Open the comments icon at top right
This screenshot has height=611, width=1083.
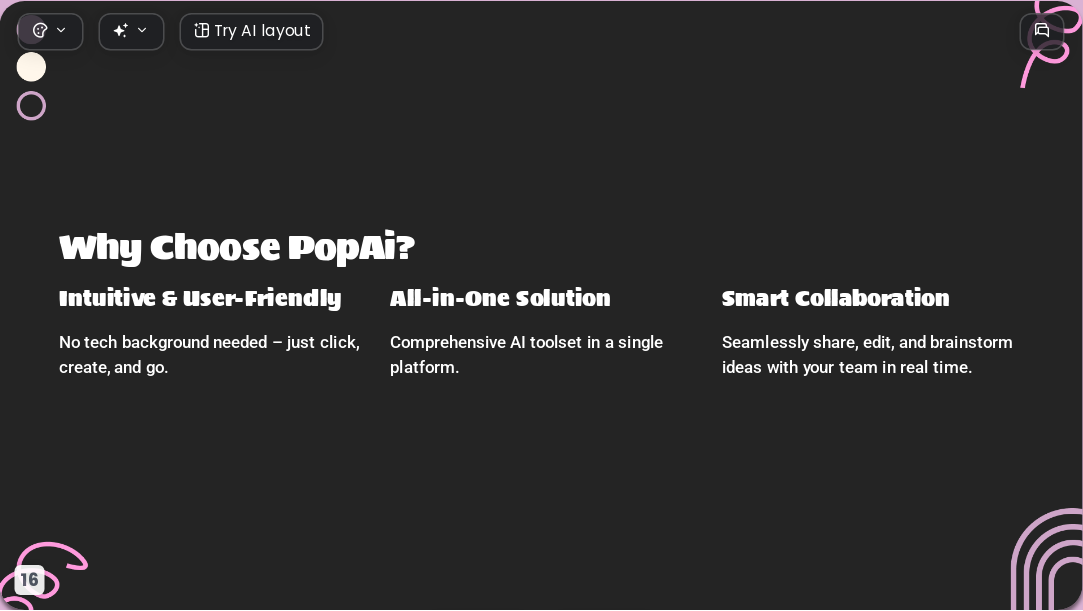[1042, 31]
